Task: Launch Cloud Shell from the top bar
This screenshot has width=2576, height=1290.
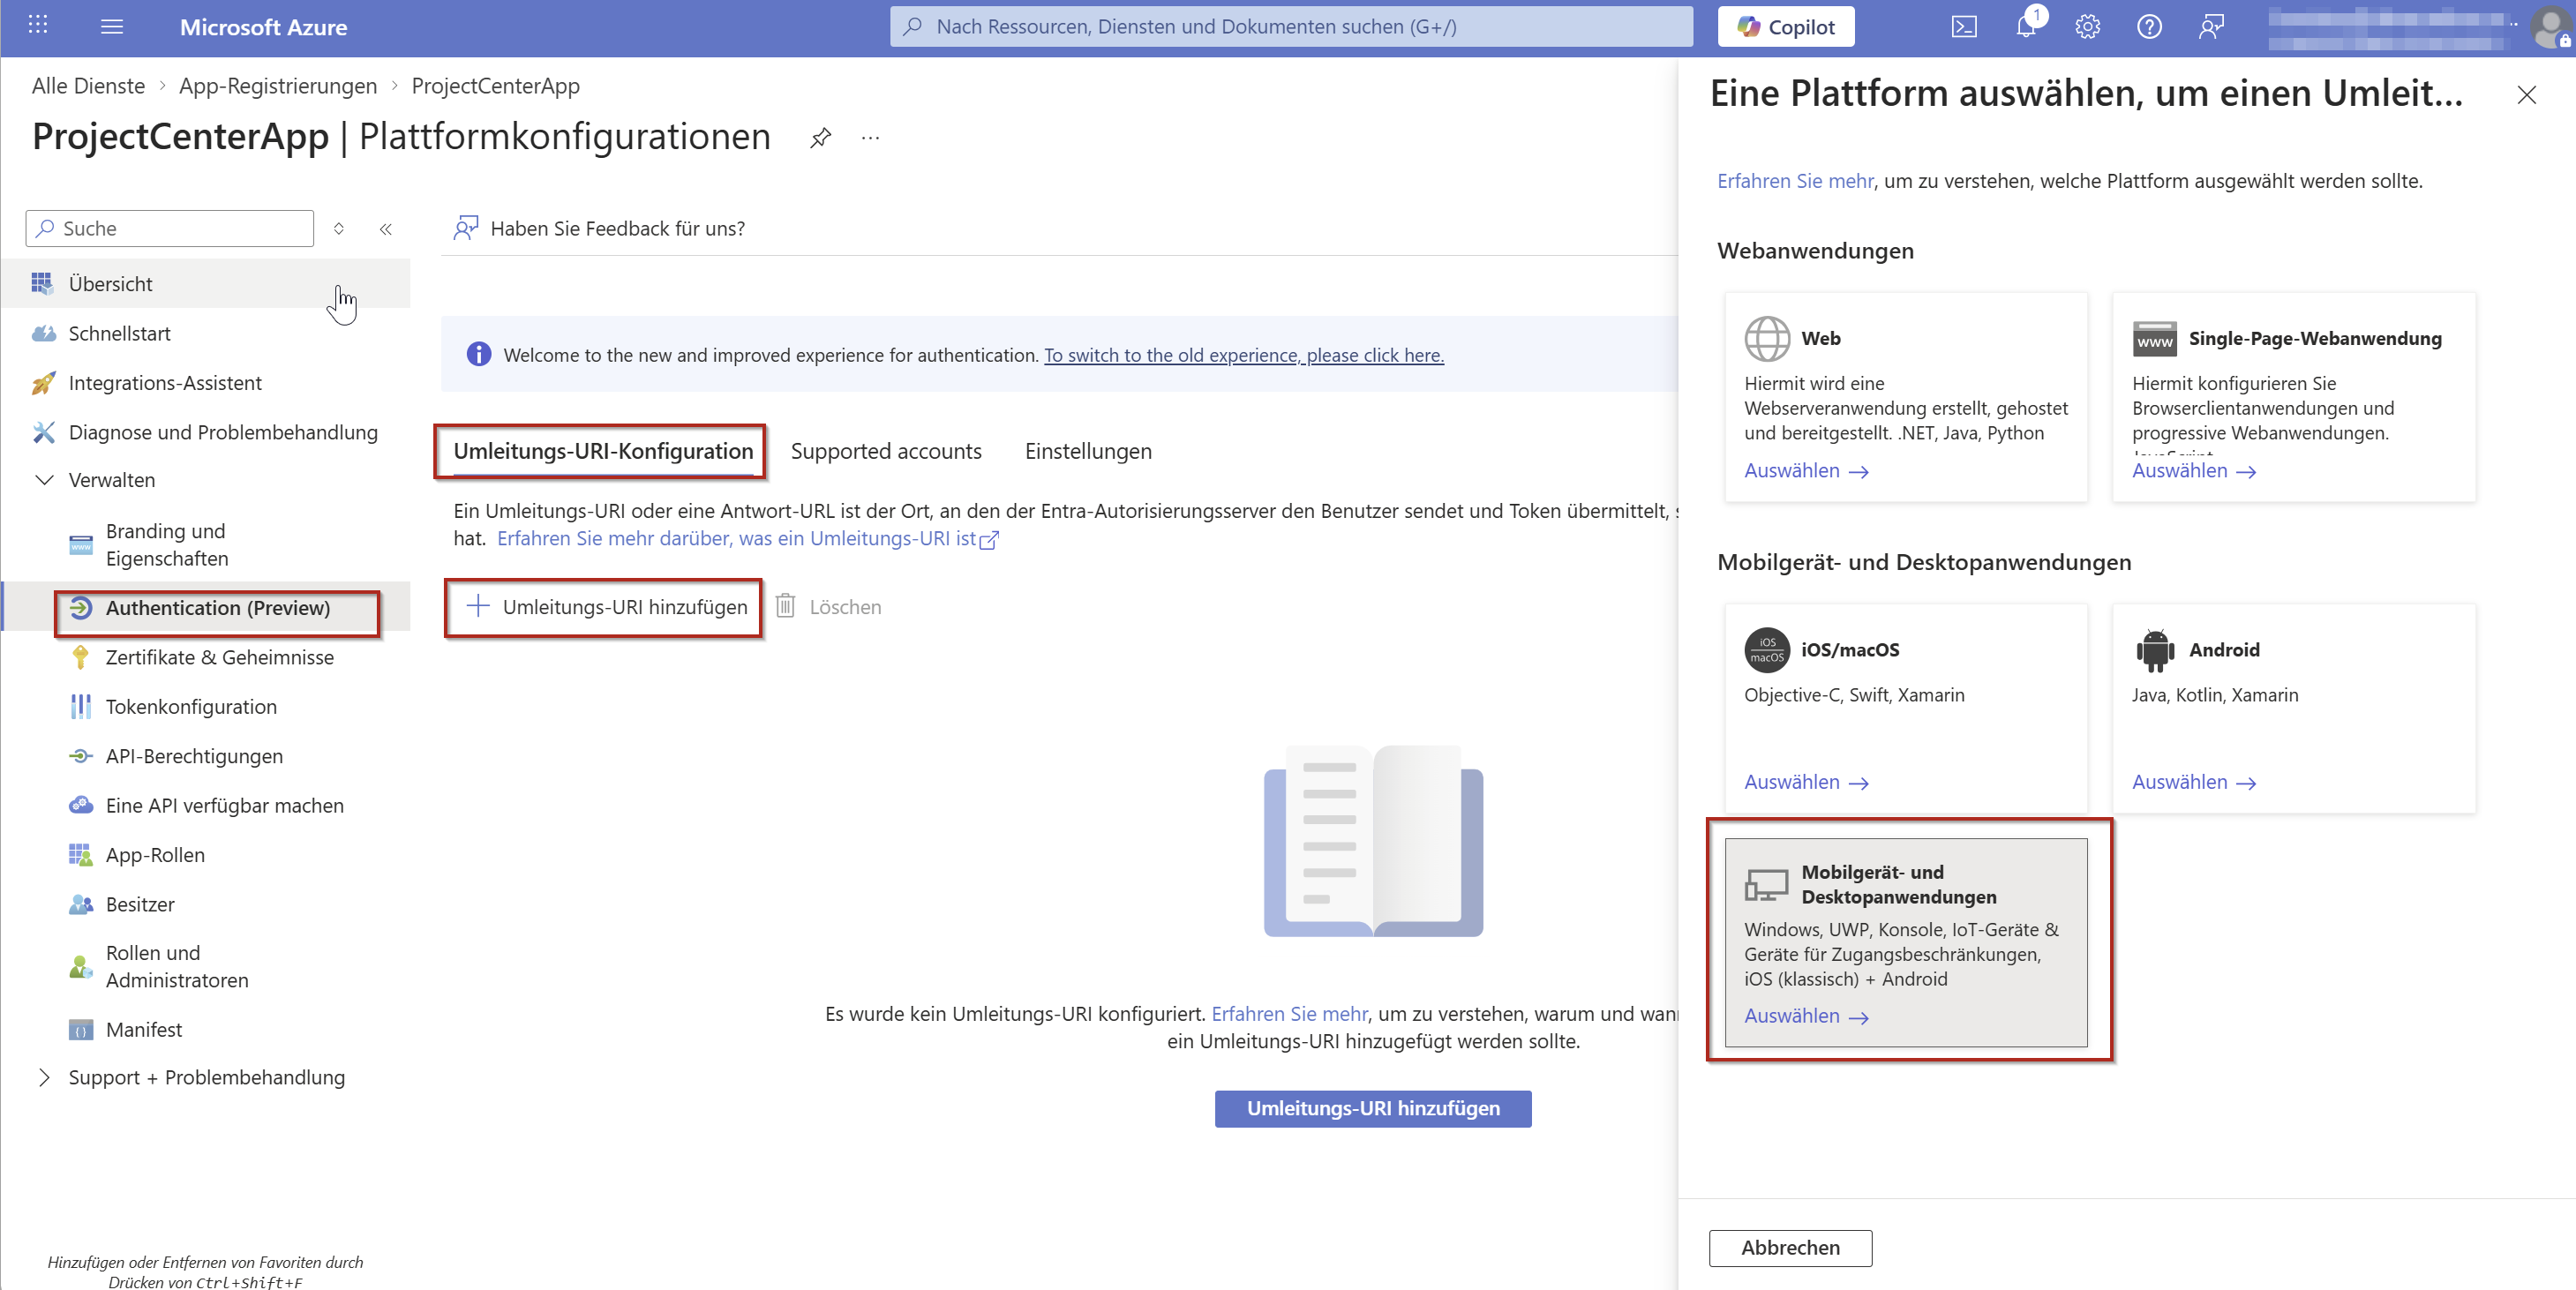Action: (x=1964, y=27)
